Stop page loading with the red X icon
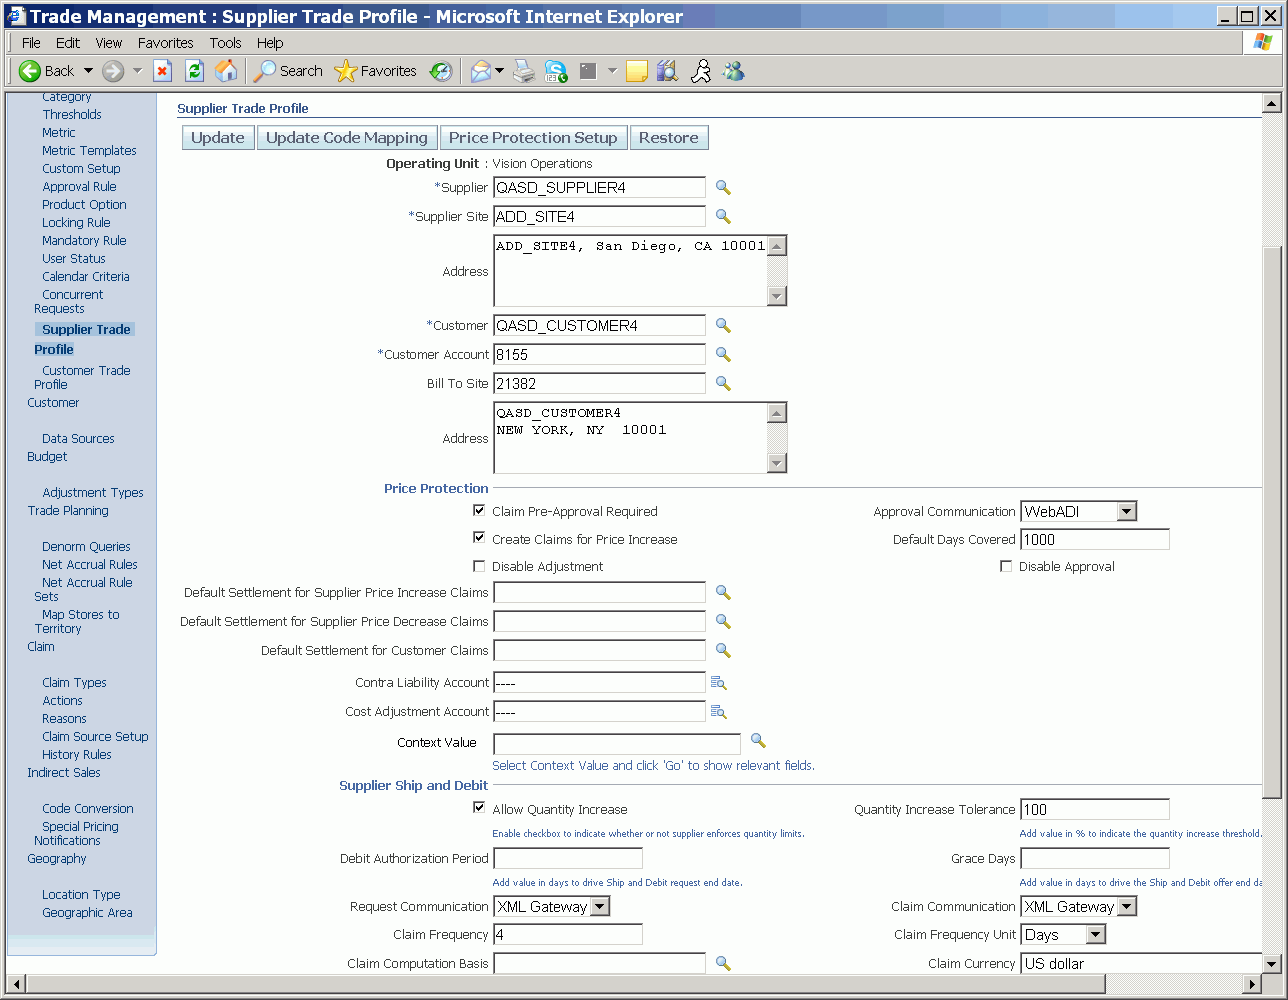 pyautogui.click(x=162, y=71)
